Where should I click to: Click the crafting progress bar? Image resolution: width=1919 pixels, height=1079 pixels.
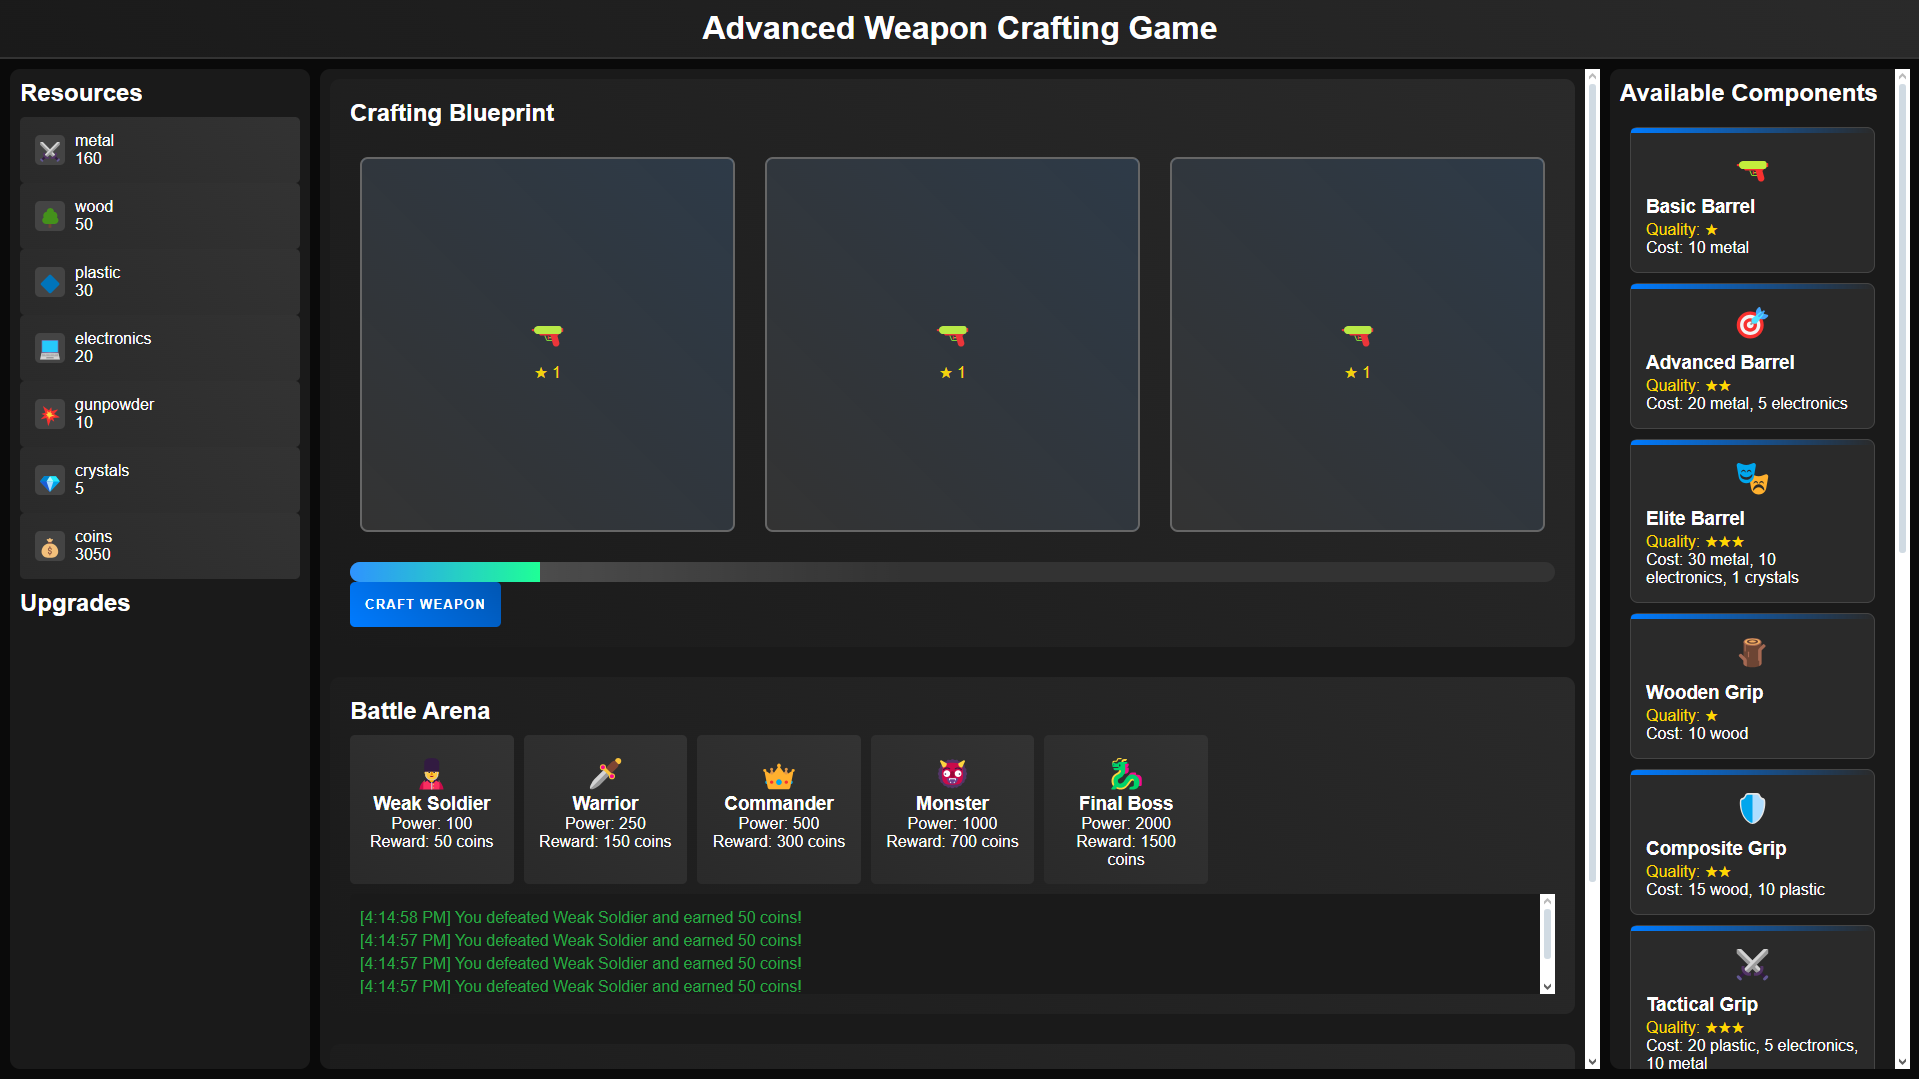coord(951,571)
